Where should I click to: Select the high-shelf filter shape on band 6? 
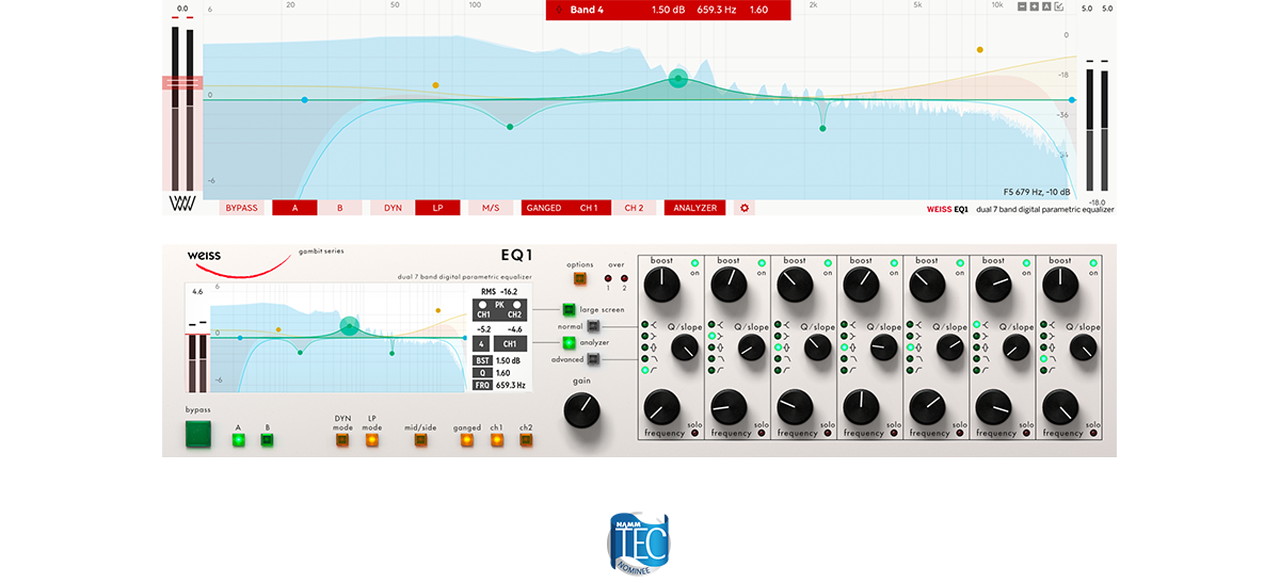click(977, 336)
